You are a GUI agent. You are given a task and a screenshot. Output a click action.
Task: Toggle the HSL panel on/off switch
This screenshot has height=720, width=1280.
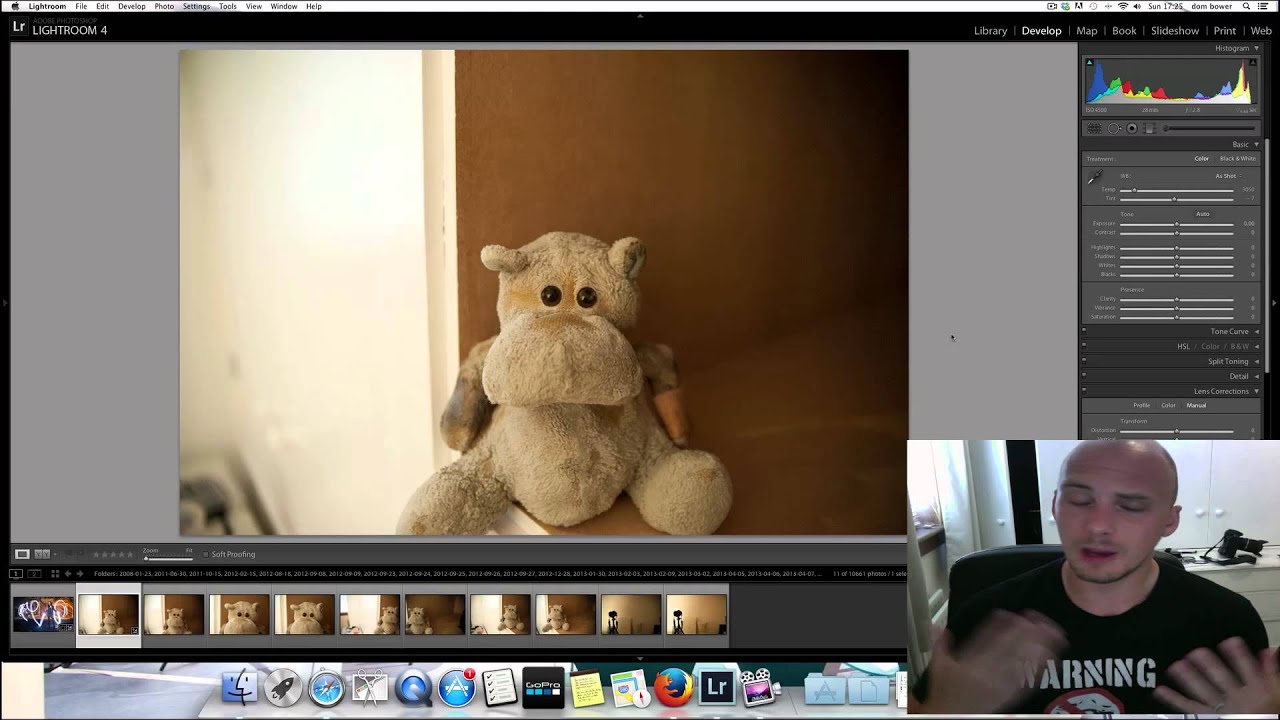(x=1084, y=346)
